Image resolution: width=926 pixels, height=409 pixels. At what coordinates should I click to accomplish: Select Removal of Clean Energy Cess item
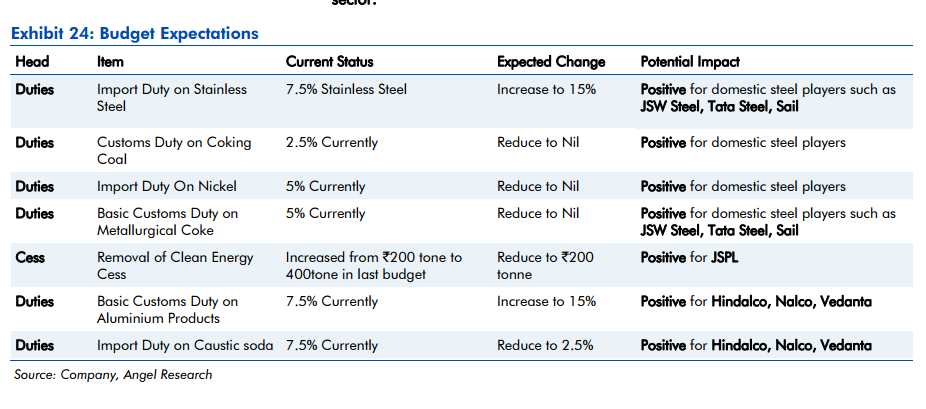[x=175, y=265]
